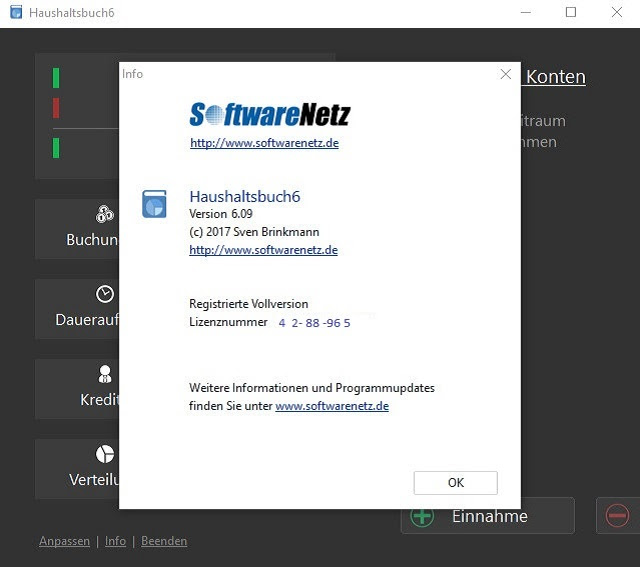Click the Lizenznummer value
This screenshot has height=567, width=640.
[314, 323]
